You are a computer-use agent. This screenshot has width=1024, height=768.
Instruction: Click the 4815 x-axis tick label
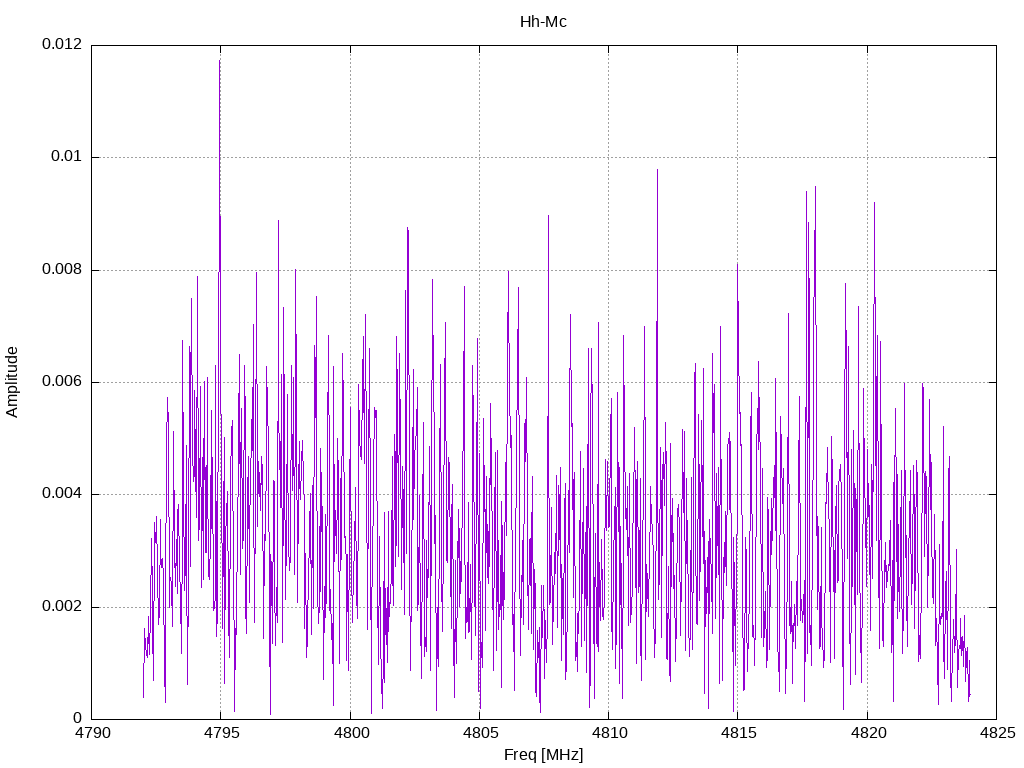tap(739, 733)
